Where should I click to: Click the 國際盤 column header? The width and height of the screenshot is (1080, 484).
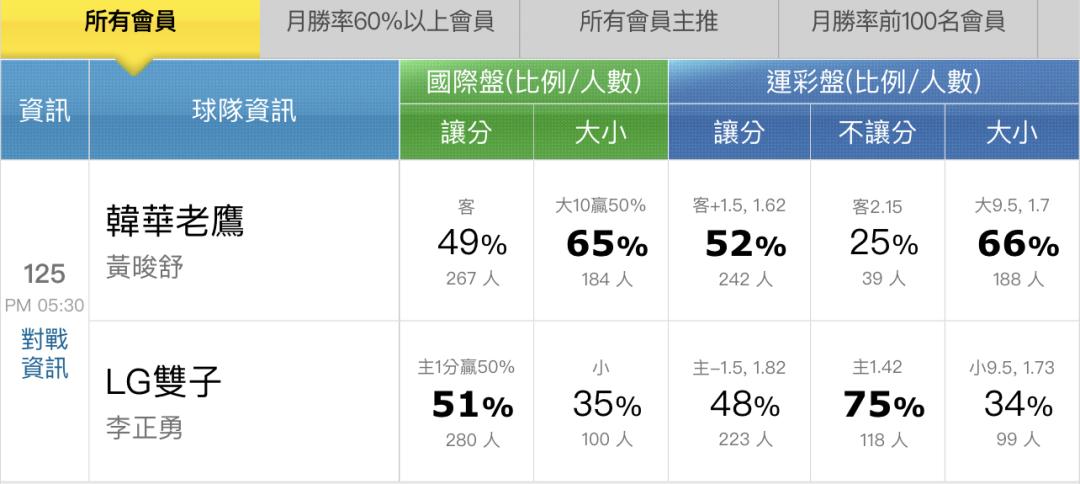(x=533, y=82)
